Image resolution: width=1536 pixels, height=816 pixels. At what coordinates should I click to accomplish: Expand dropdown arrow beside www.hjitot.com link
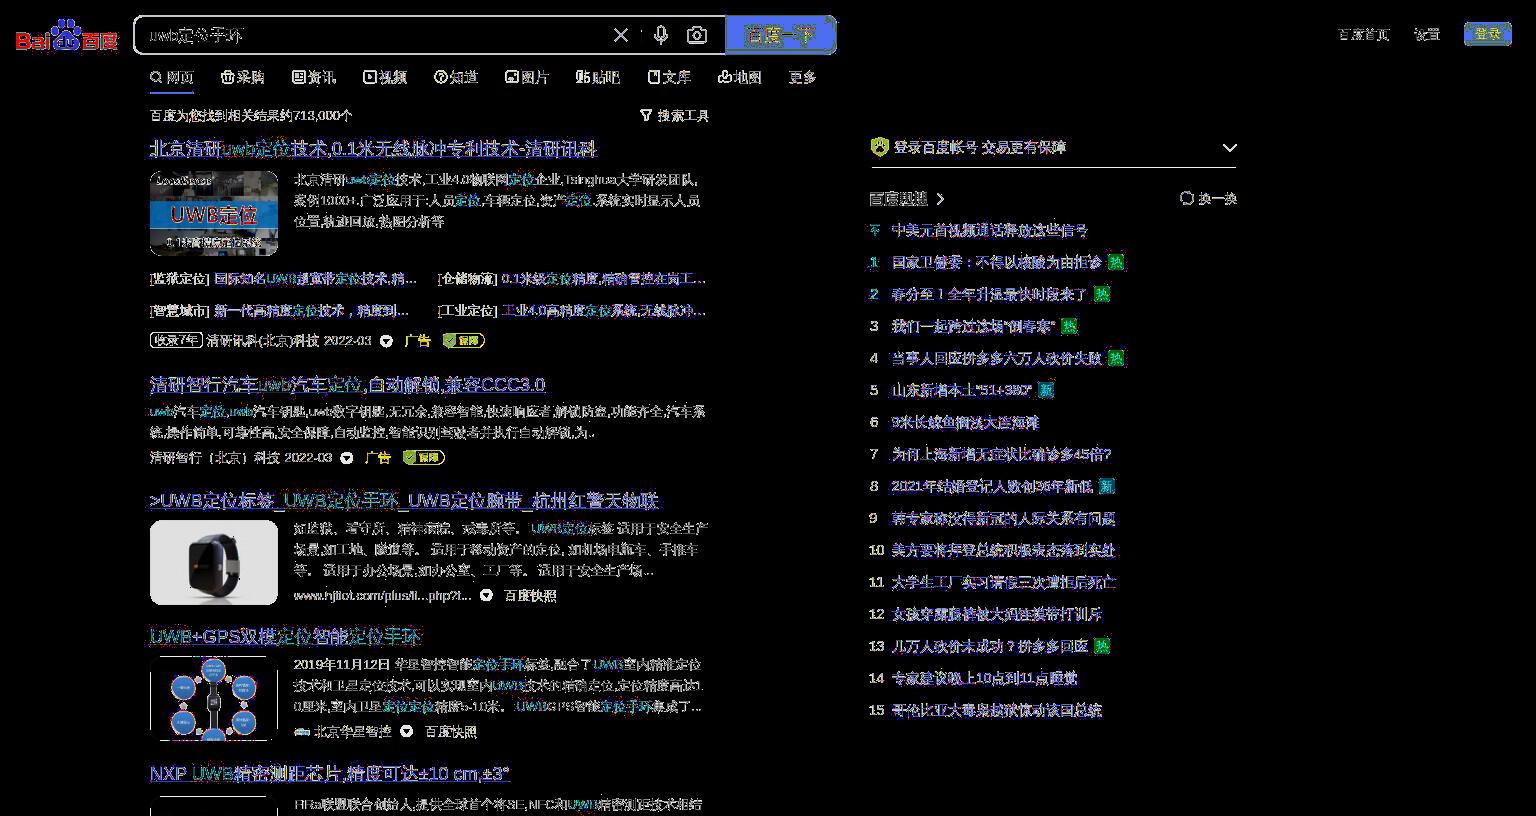coord(486,595)
